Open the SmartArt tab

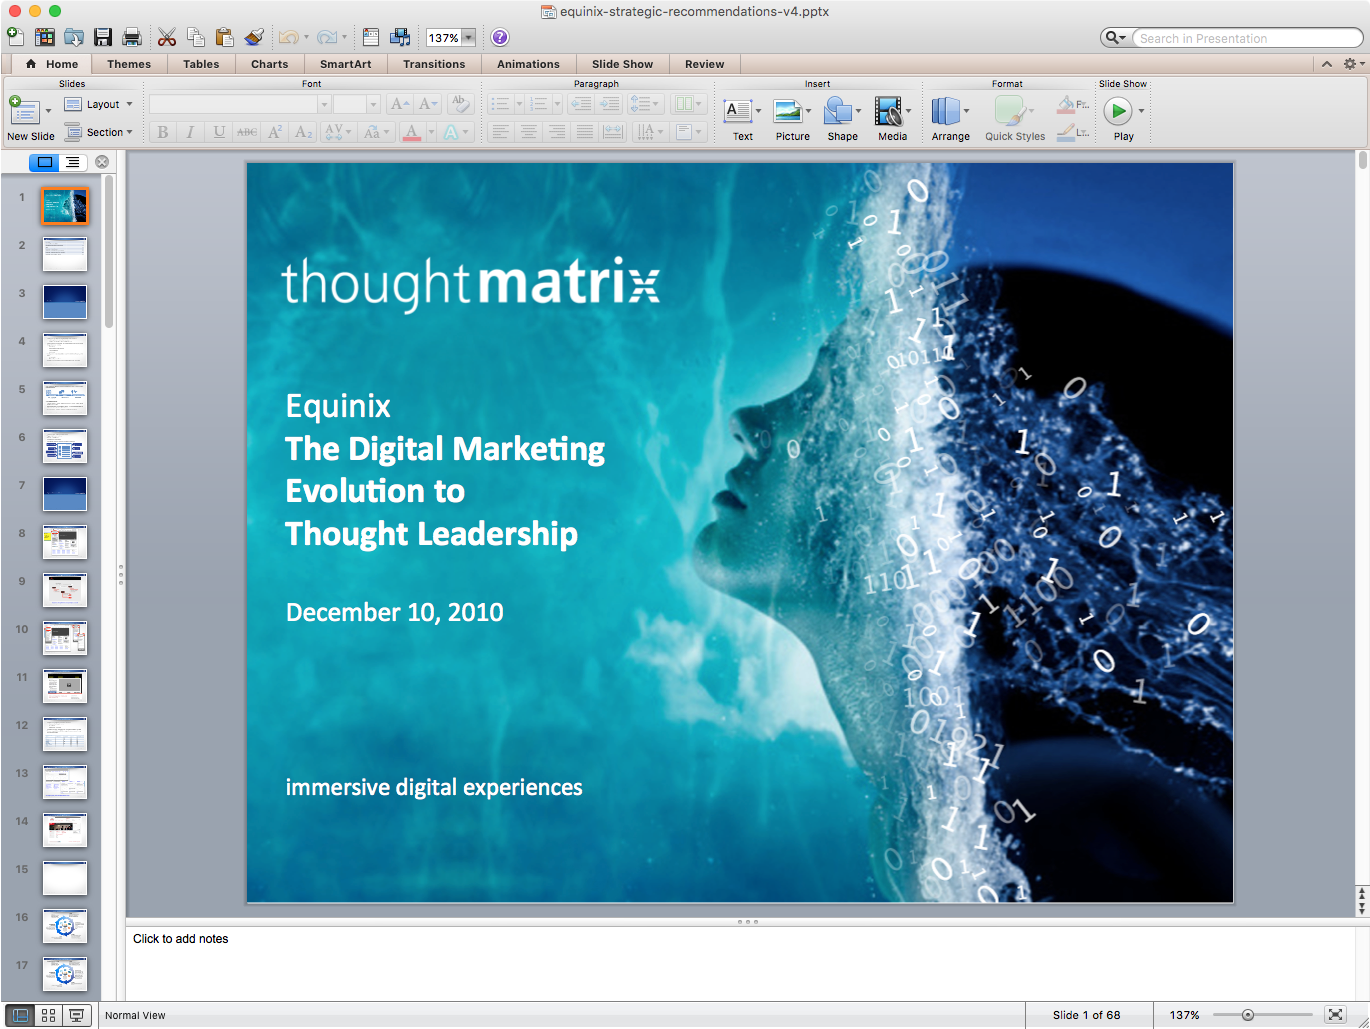[345, 64]
